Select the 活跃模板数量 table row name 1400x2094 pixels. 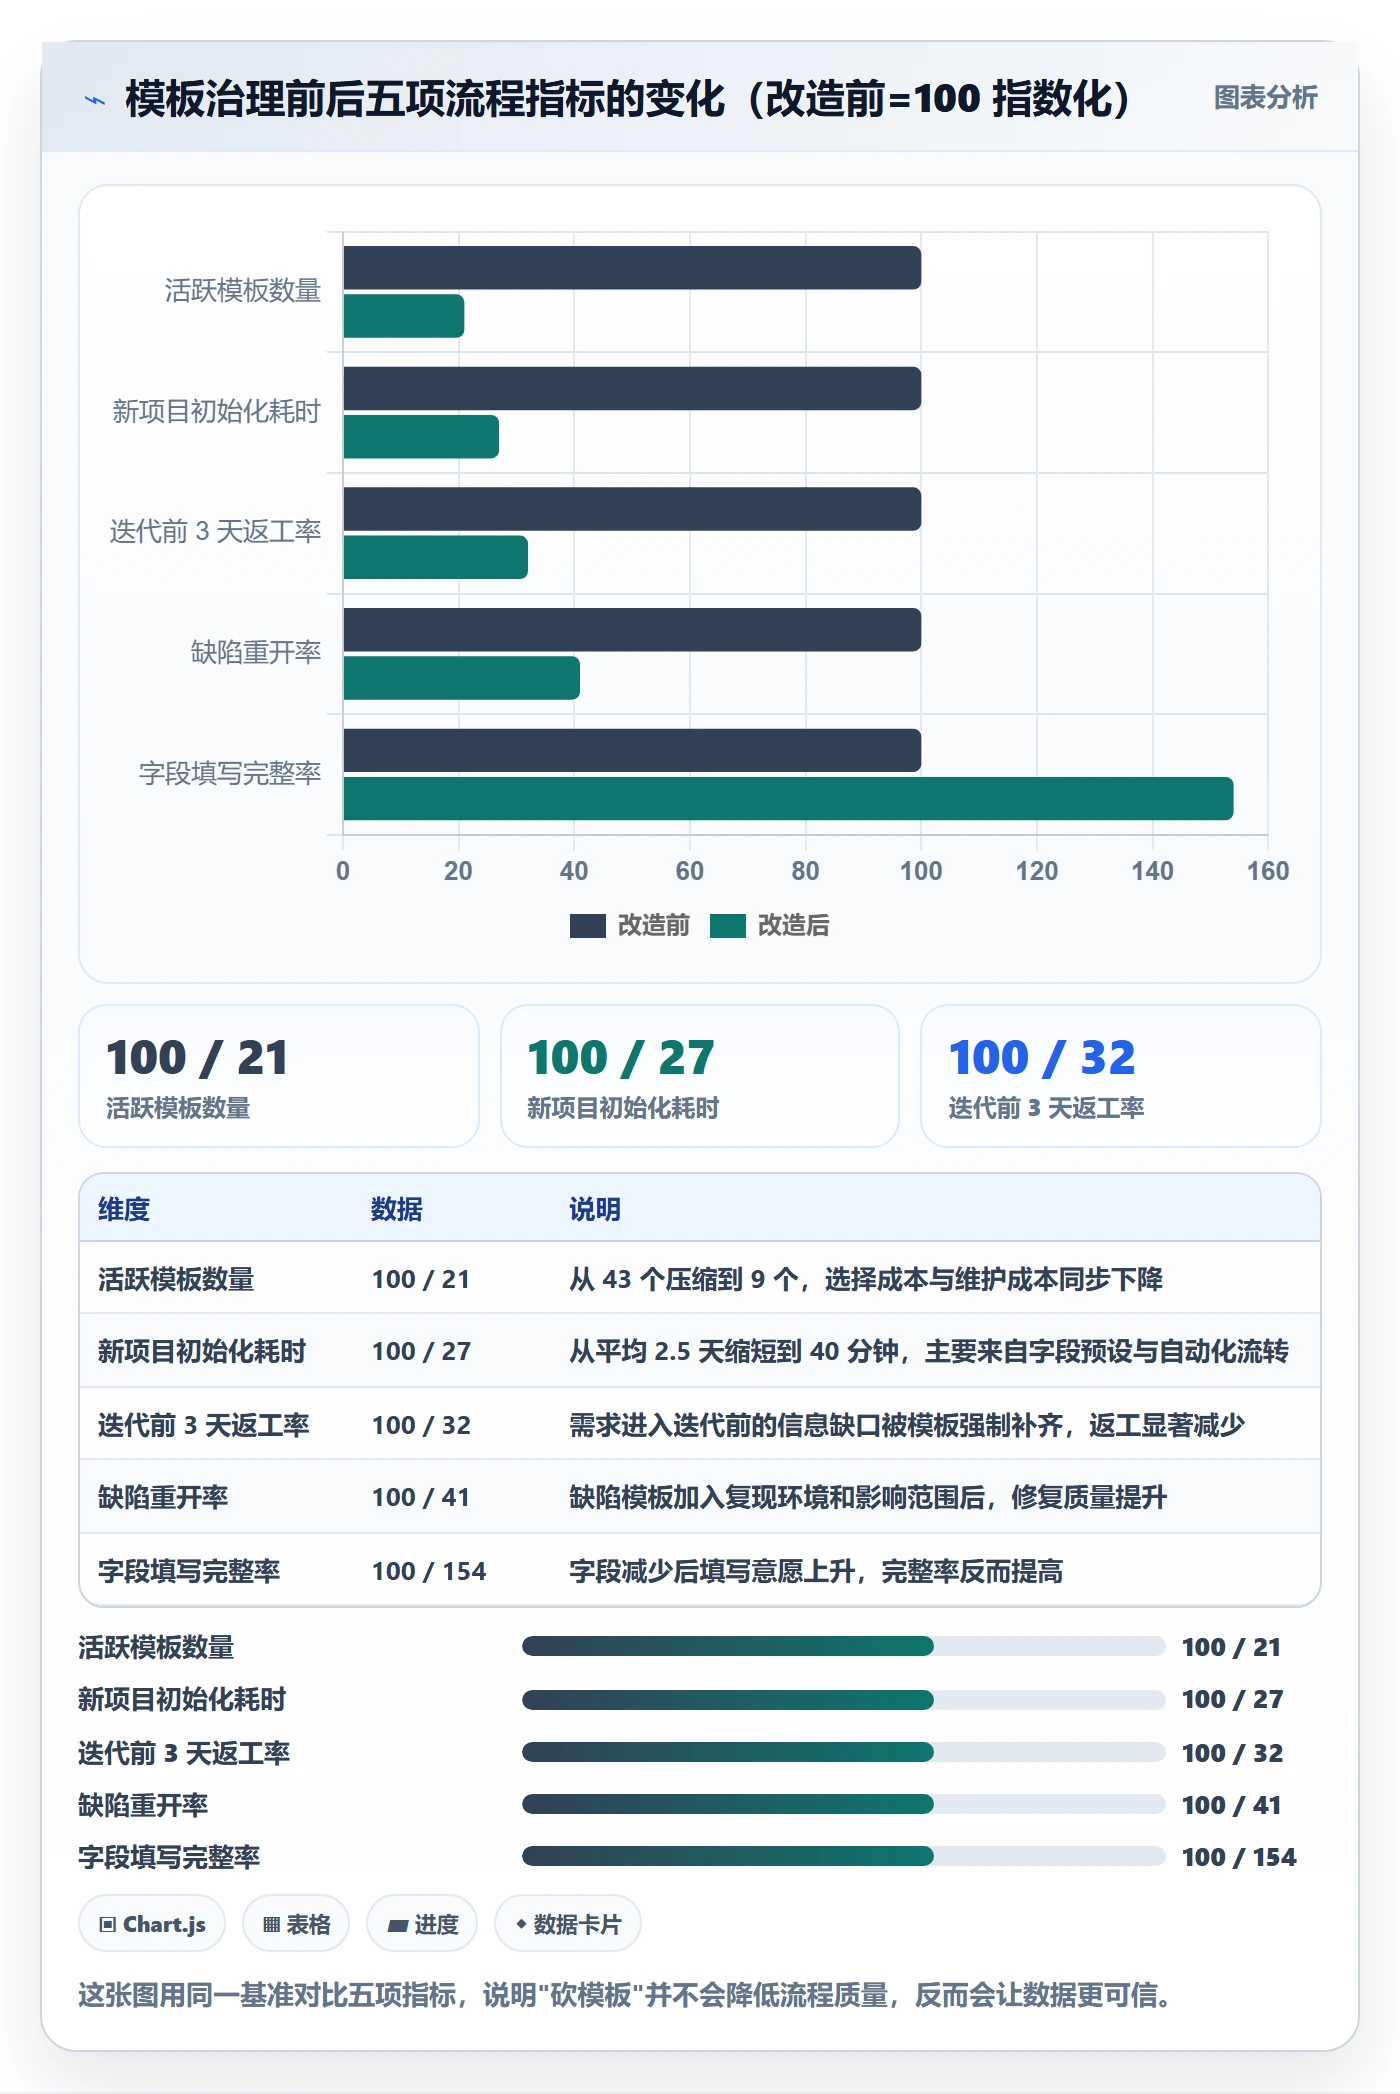(x=176, y=1279)
